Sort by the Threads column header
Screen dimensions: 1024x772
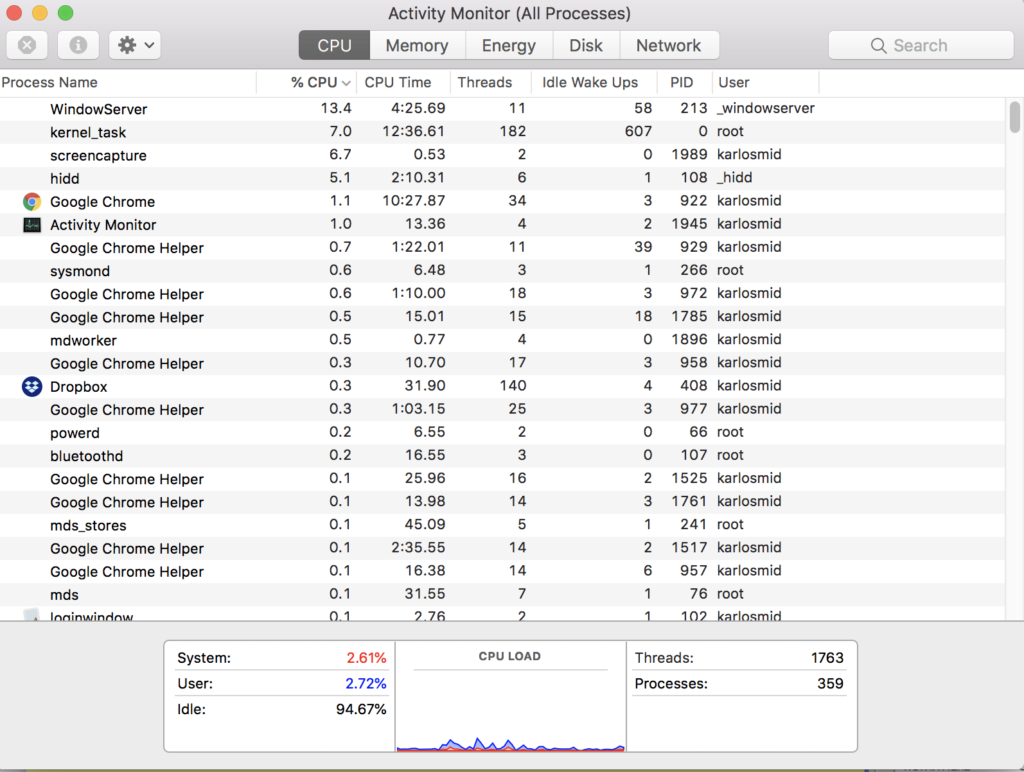coord(490,82)
